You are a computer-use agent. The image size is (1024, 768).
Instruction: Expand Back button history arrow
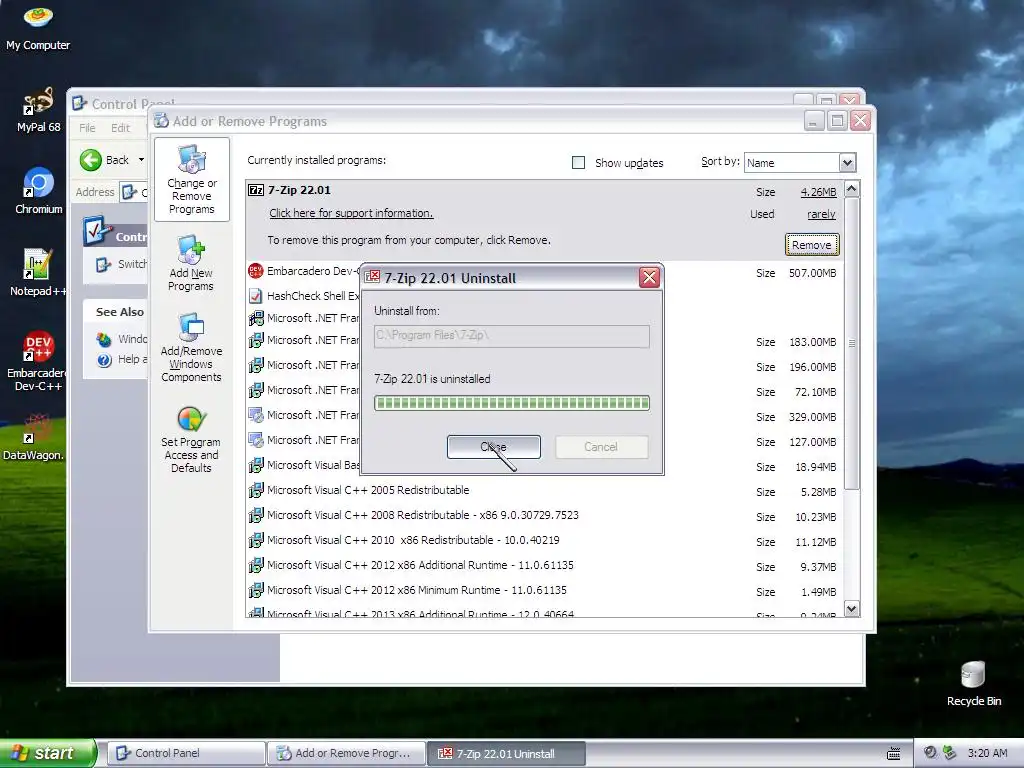pos(141,160)
